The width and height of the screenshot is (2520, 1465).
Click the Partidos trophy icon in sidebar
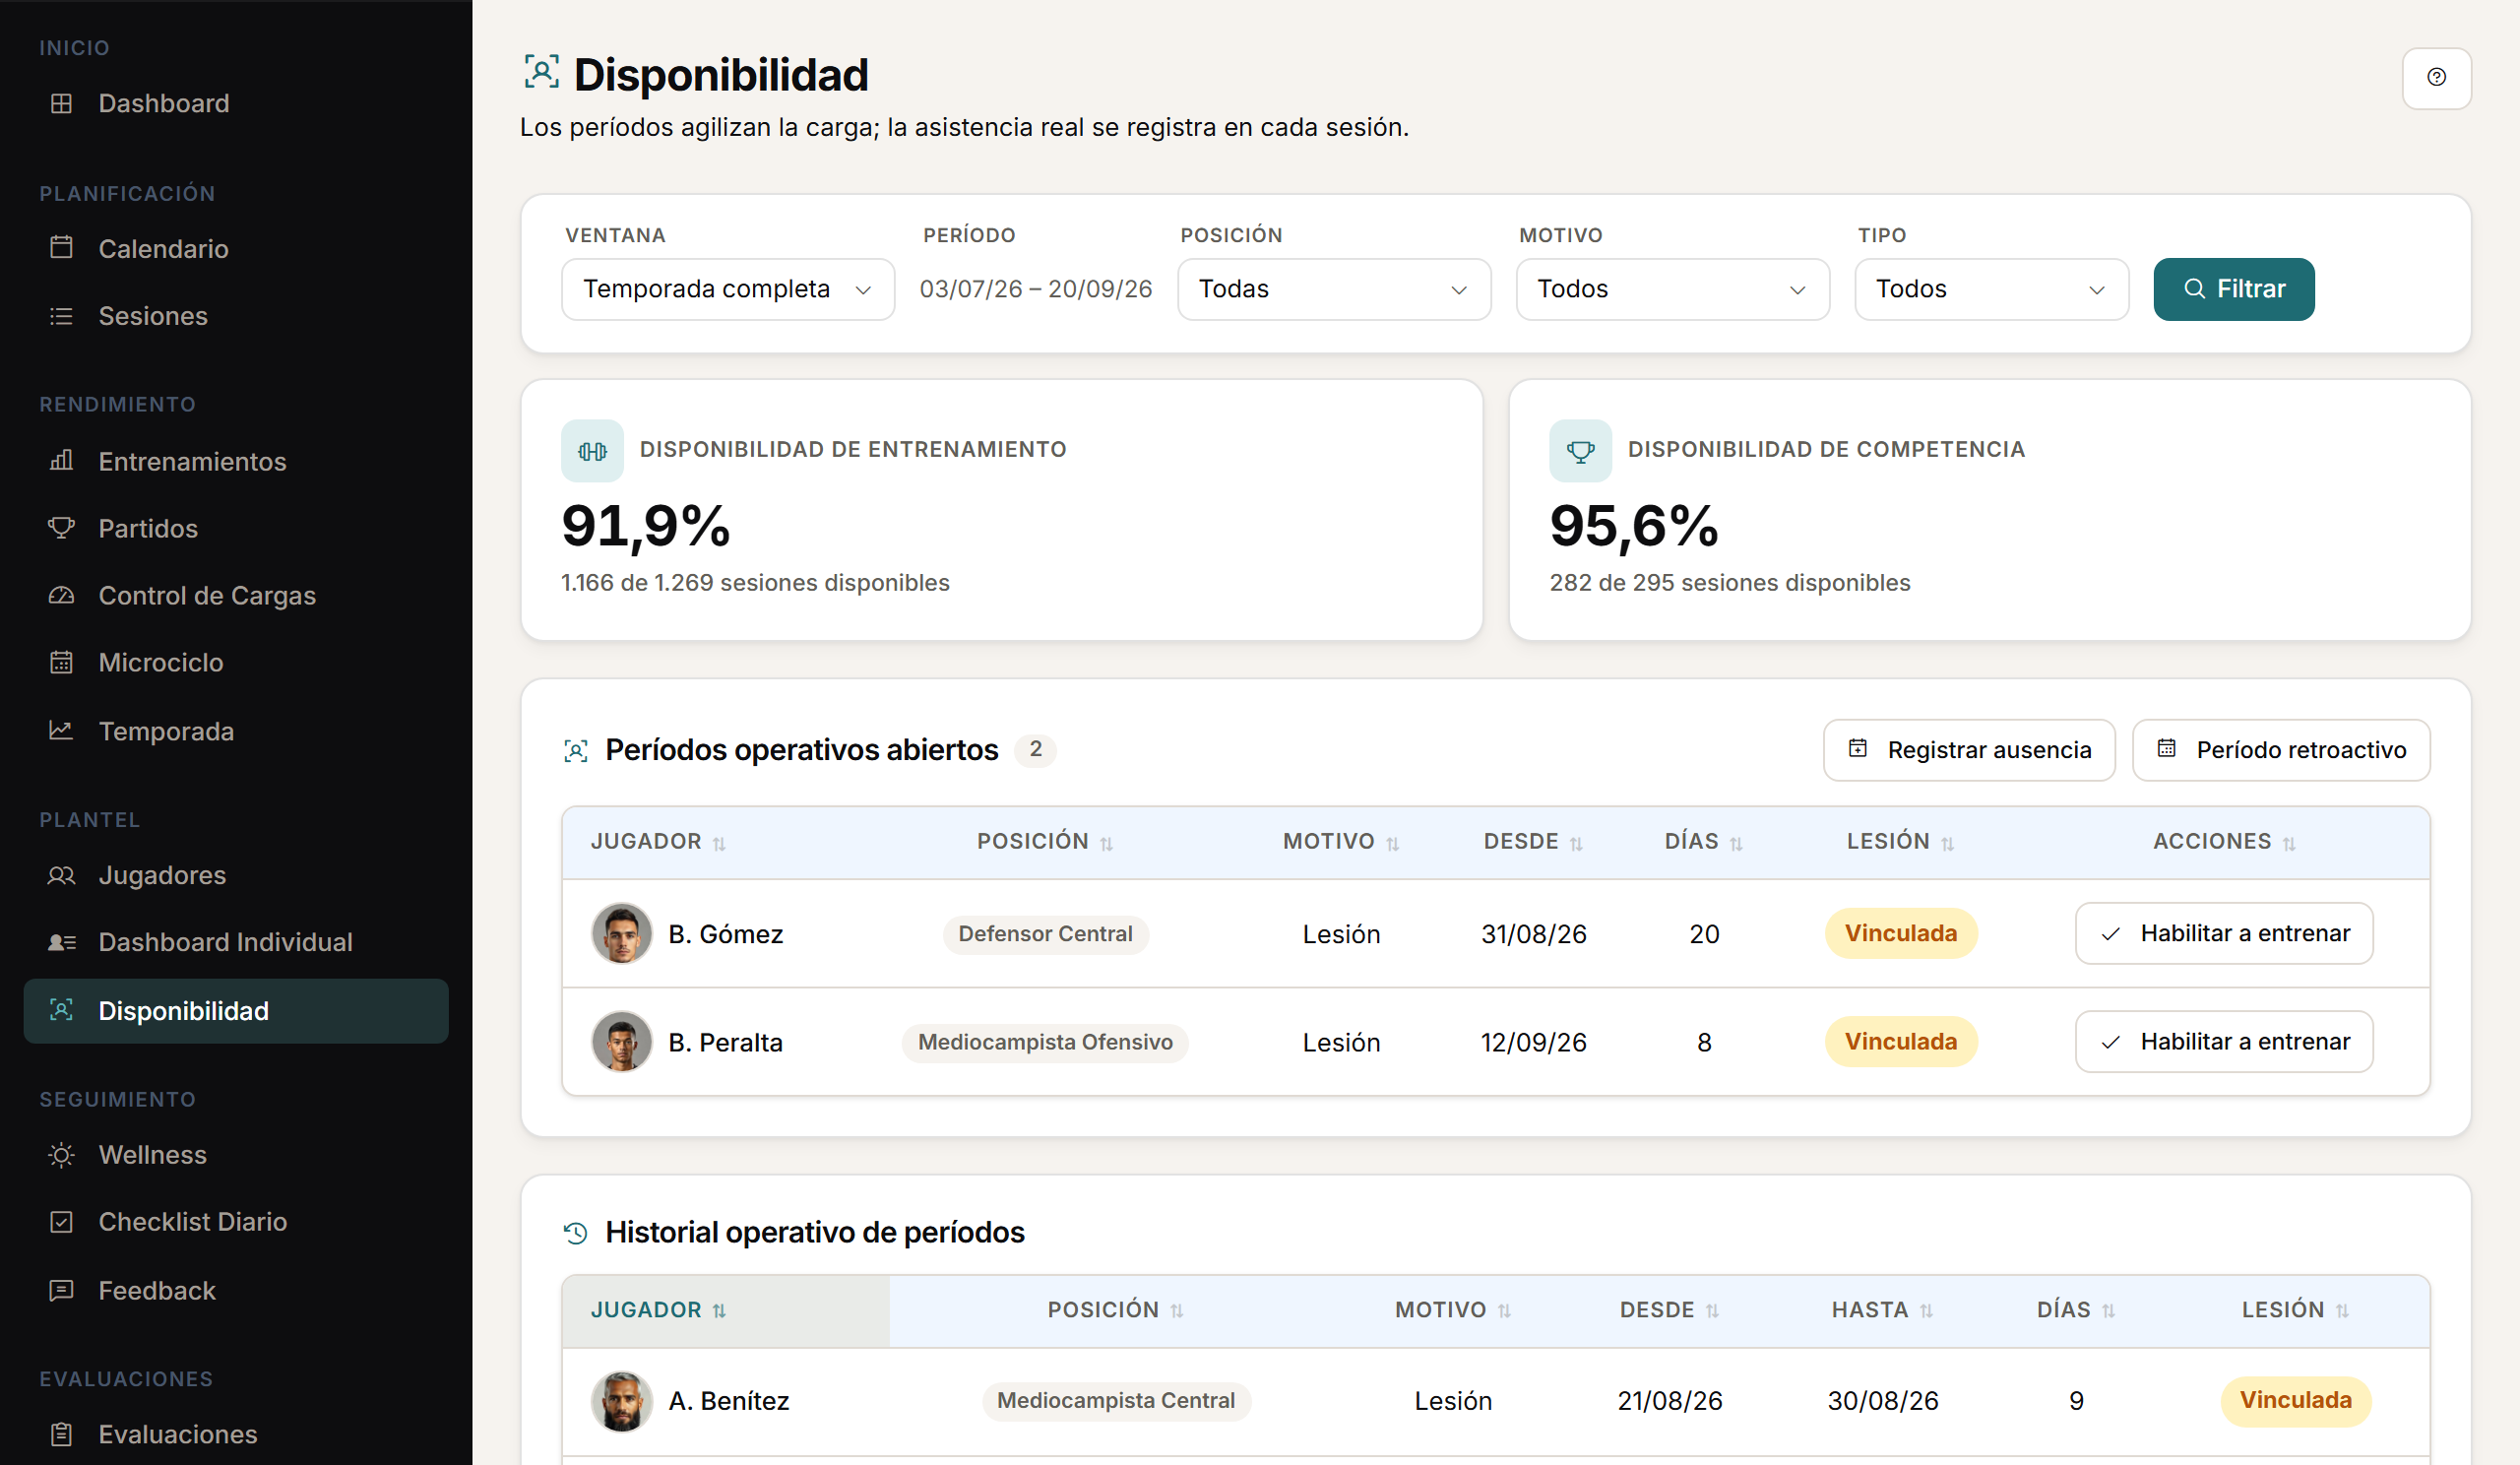pos(61,528)
